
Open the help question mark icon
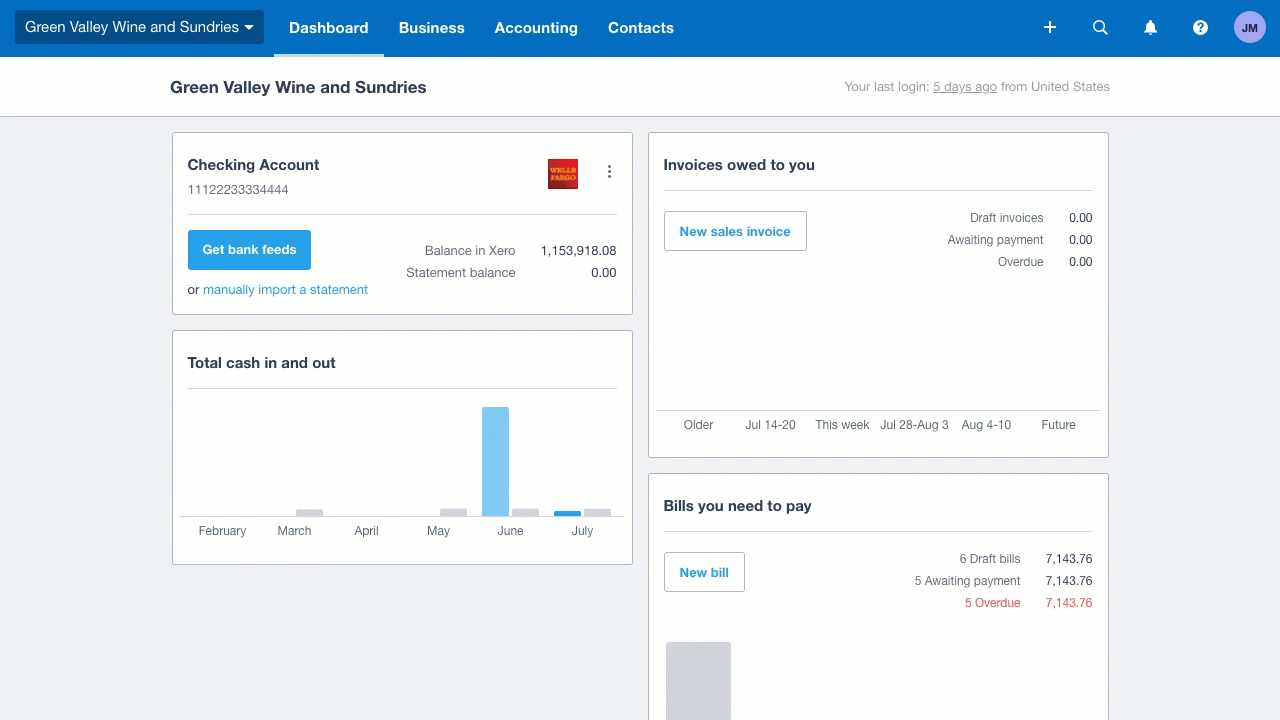[1200, 28]
